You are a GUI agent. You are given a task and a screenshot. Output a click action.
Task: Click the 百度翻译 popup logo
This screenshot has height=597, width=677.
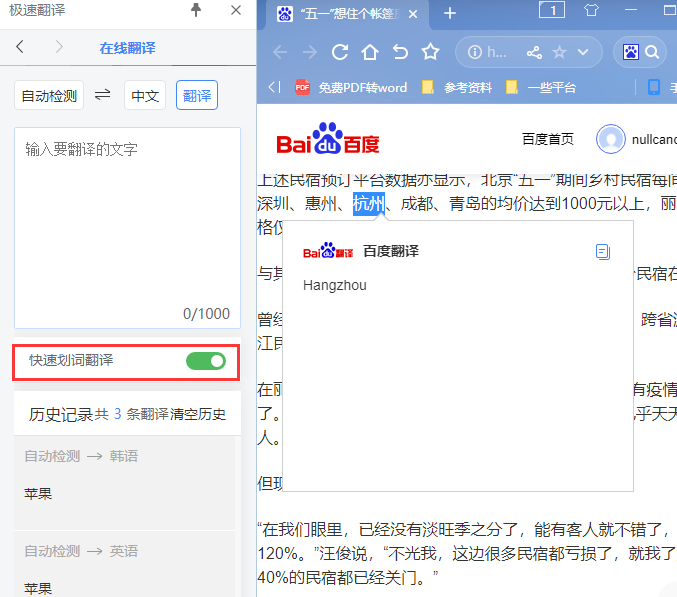(x=328, y=251)
